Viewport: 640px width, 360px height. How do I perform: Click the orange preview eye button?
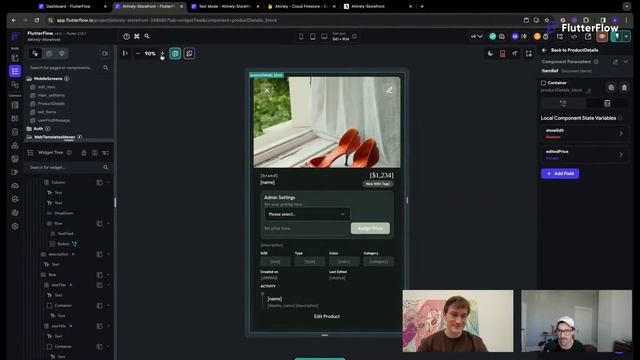click(602, 36)
